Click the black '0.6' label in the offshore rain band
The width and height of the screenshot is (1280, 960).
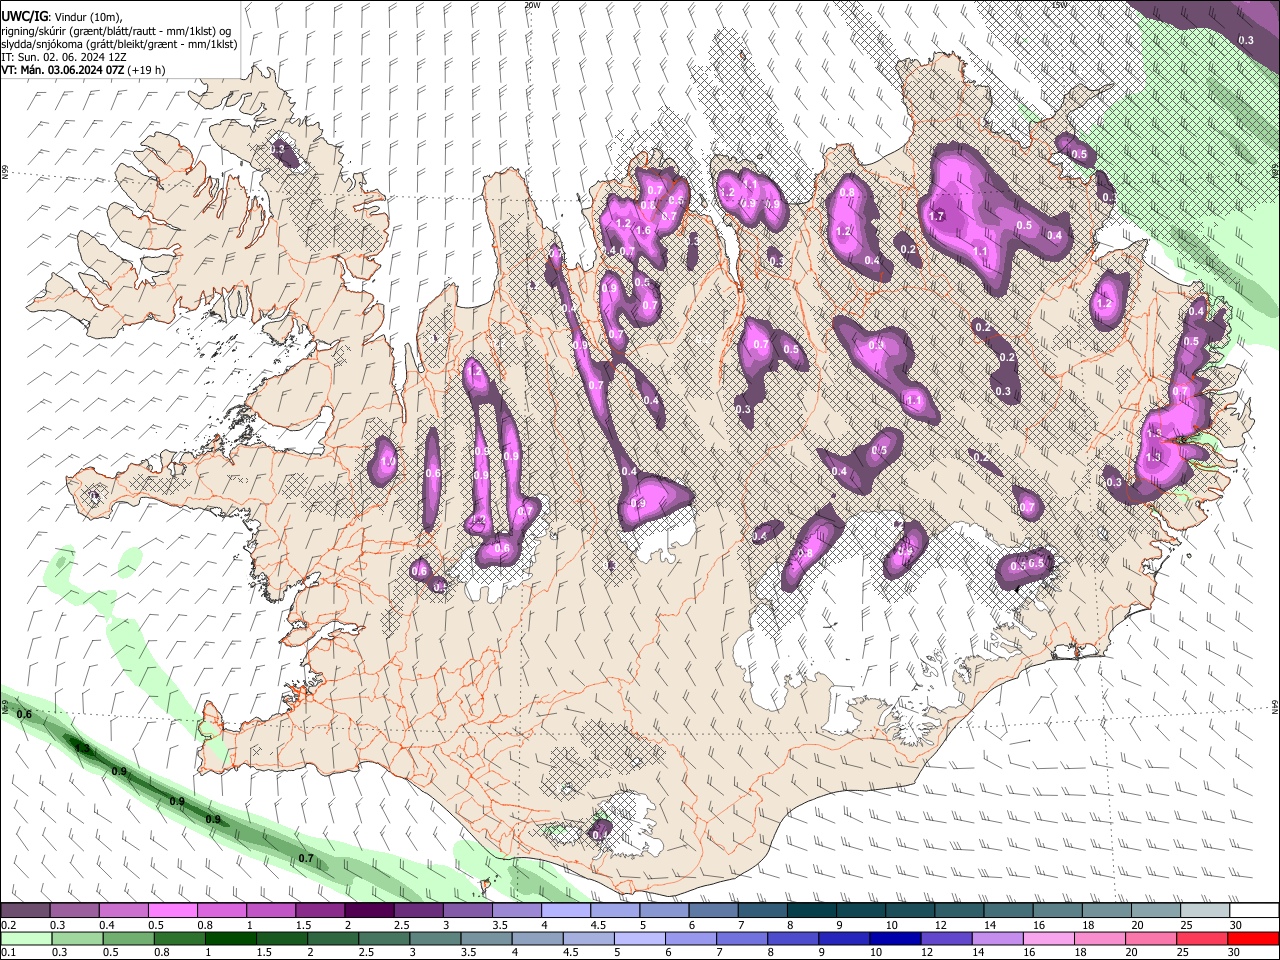click(24, 714)
